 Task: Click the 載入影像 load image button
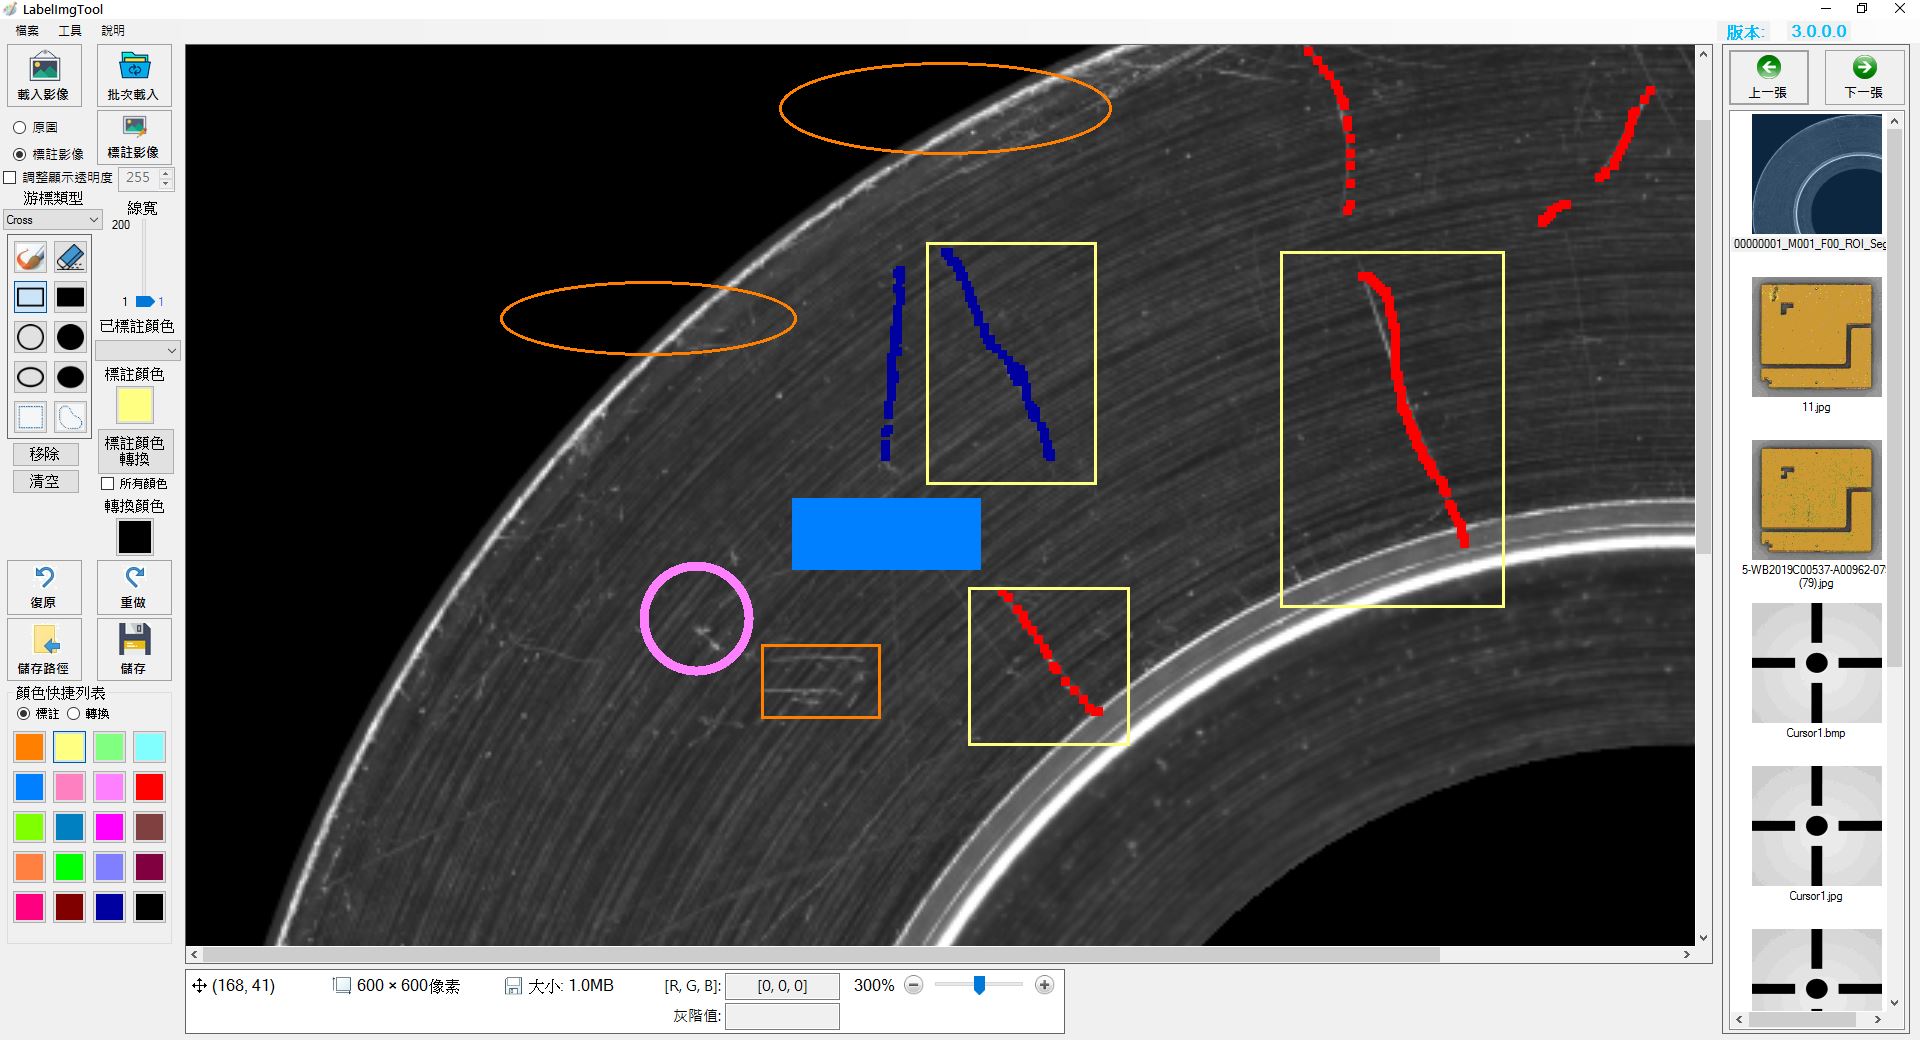[x=43, y=75]
